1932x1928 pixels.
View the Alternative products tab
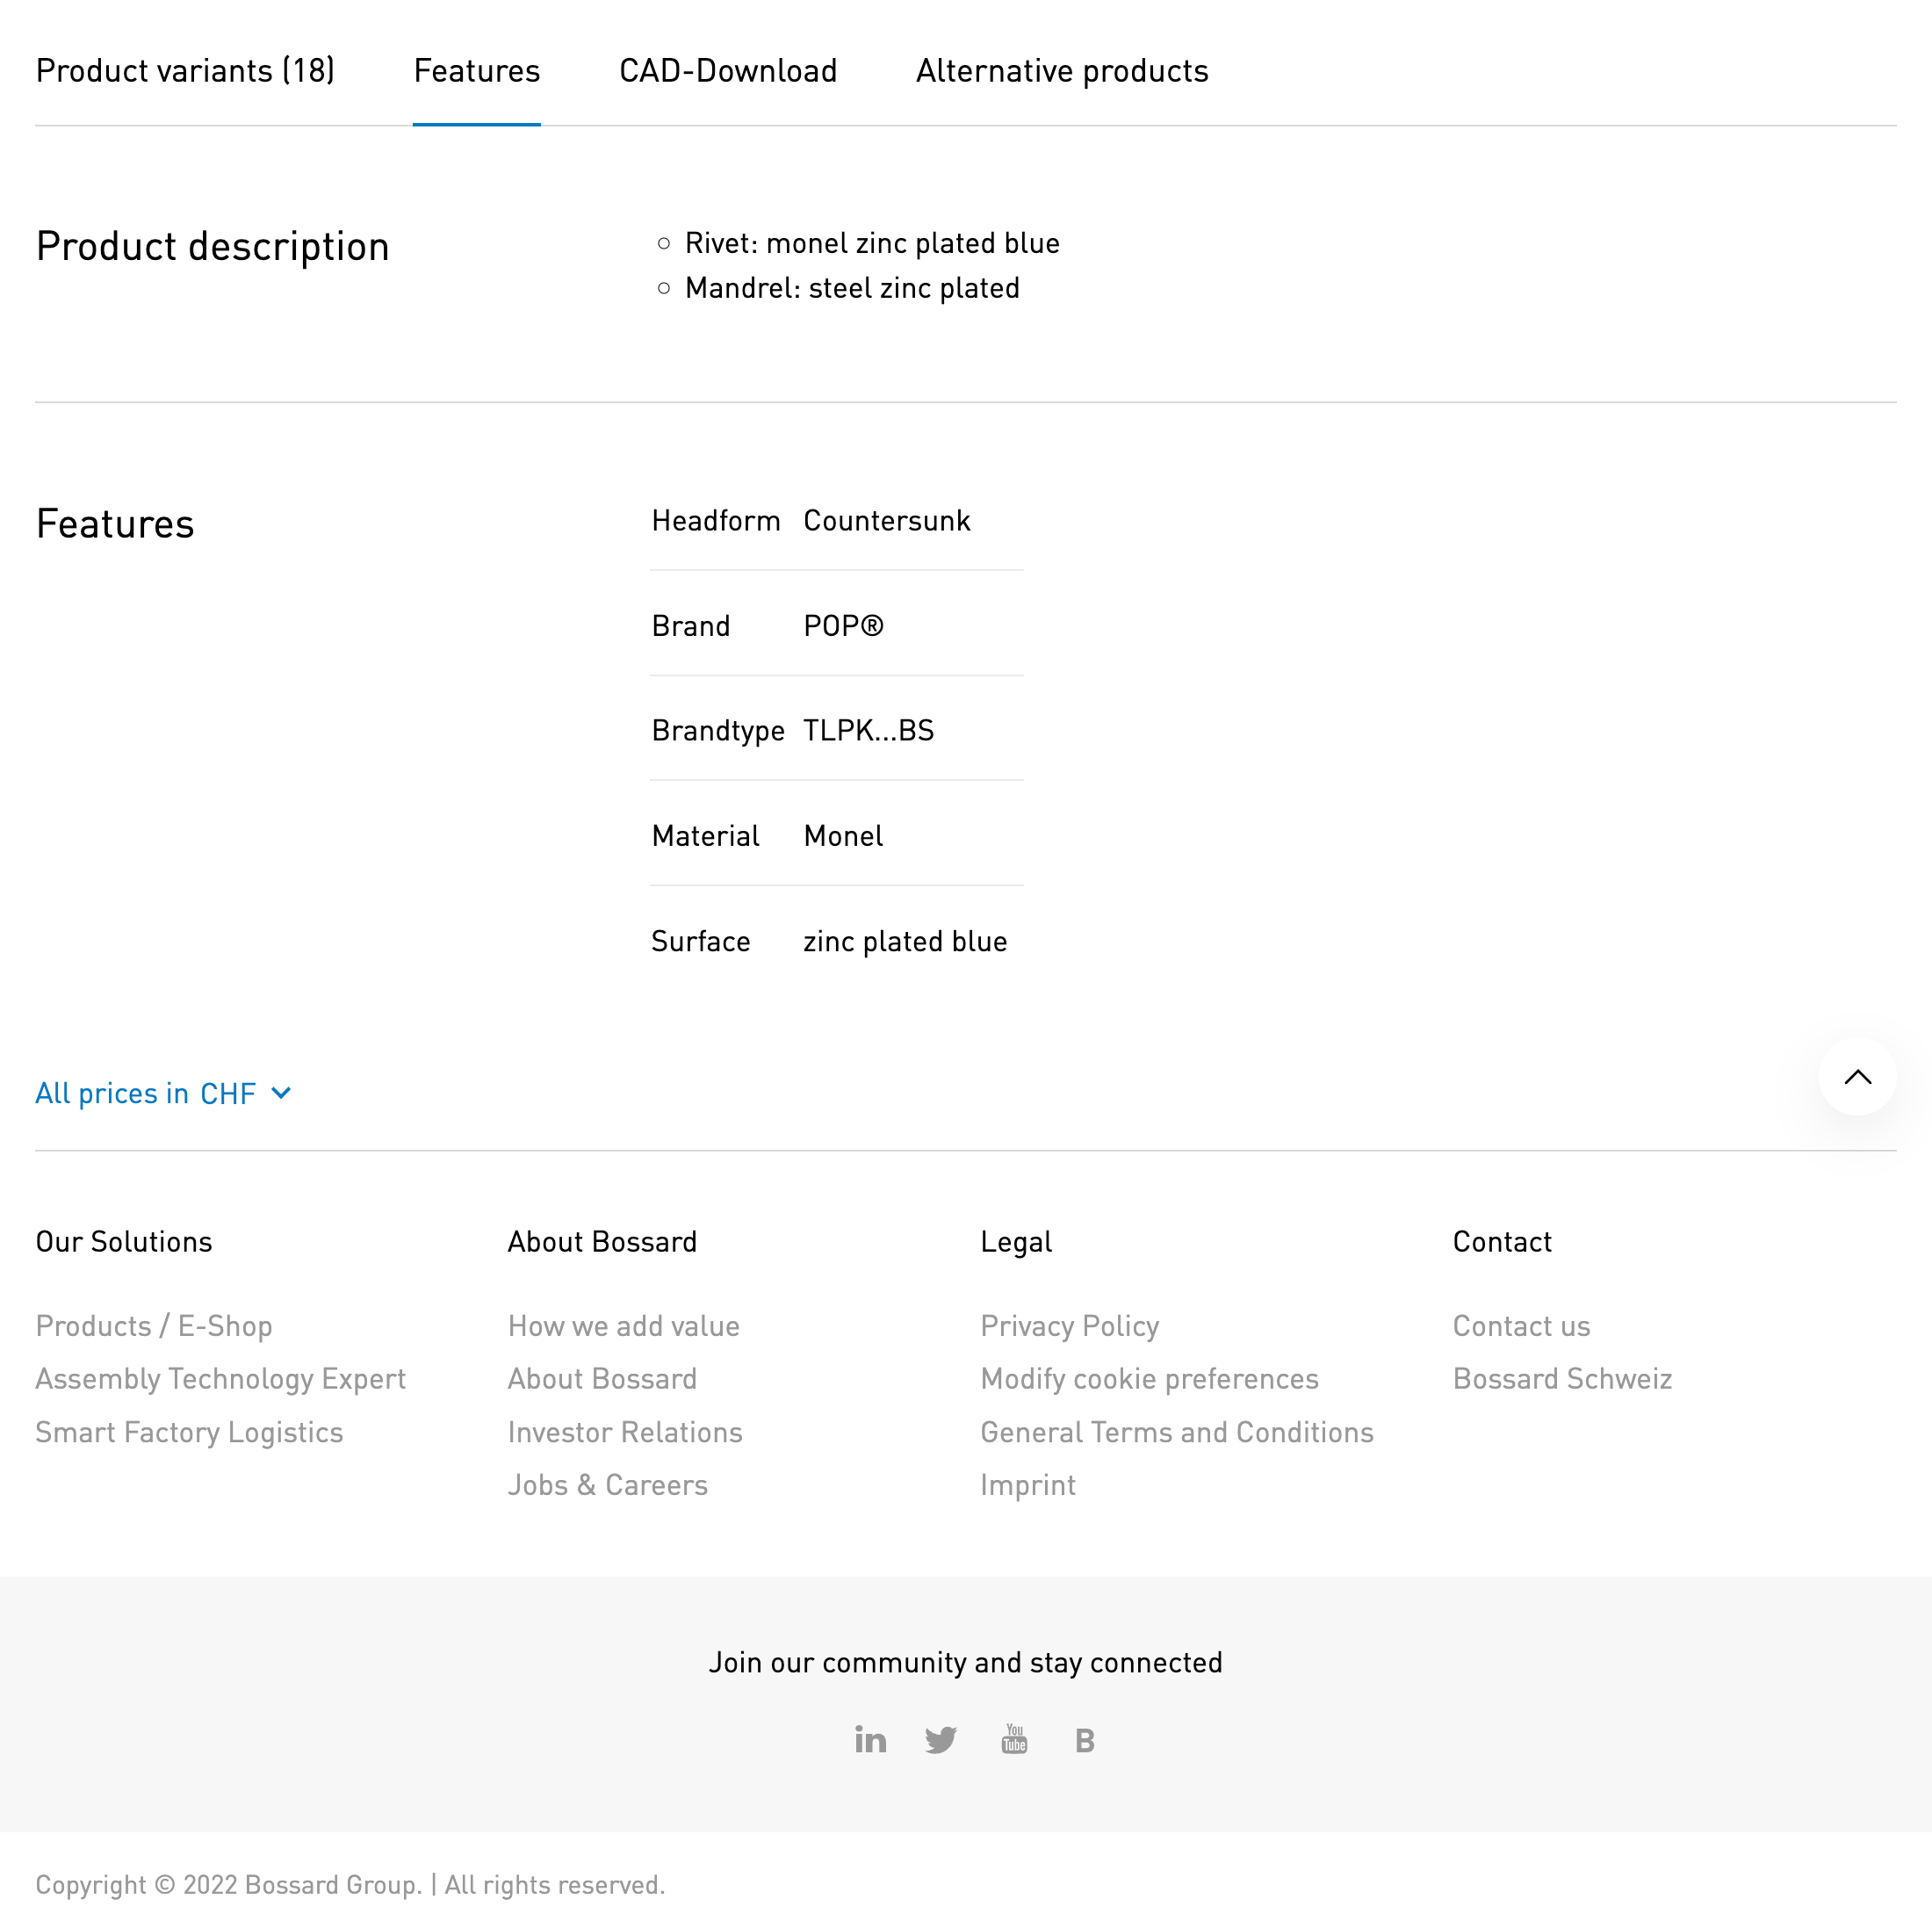tap(1061, 70)
